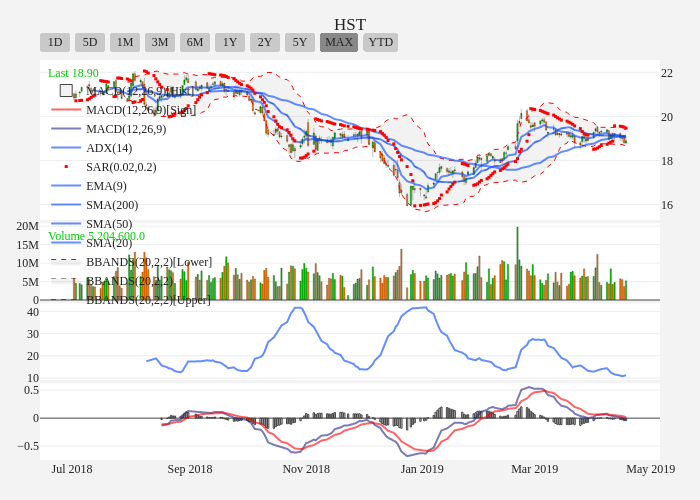Screen dimensions: 700x500
Task: Select the 6M range option
Action: 195,42
